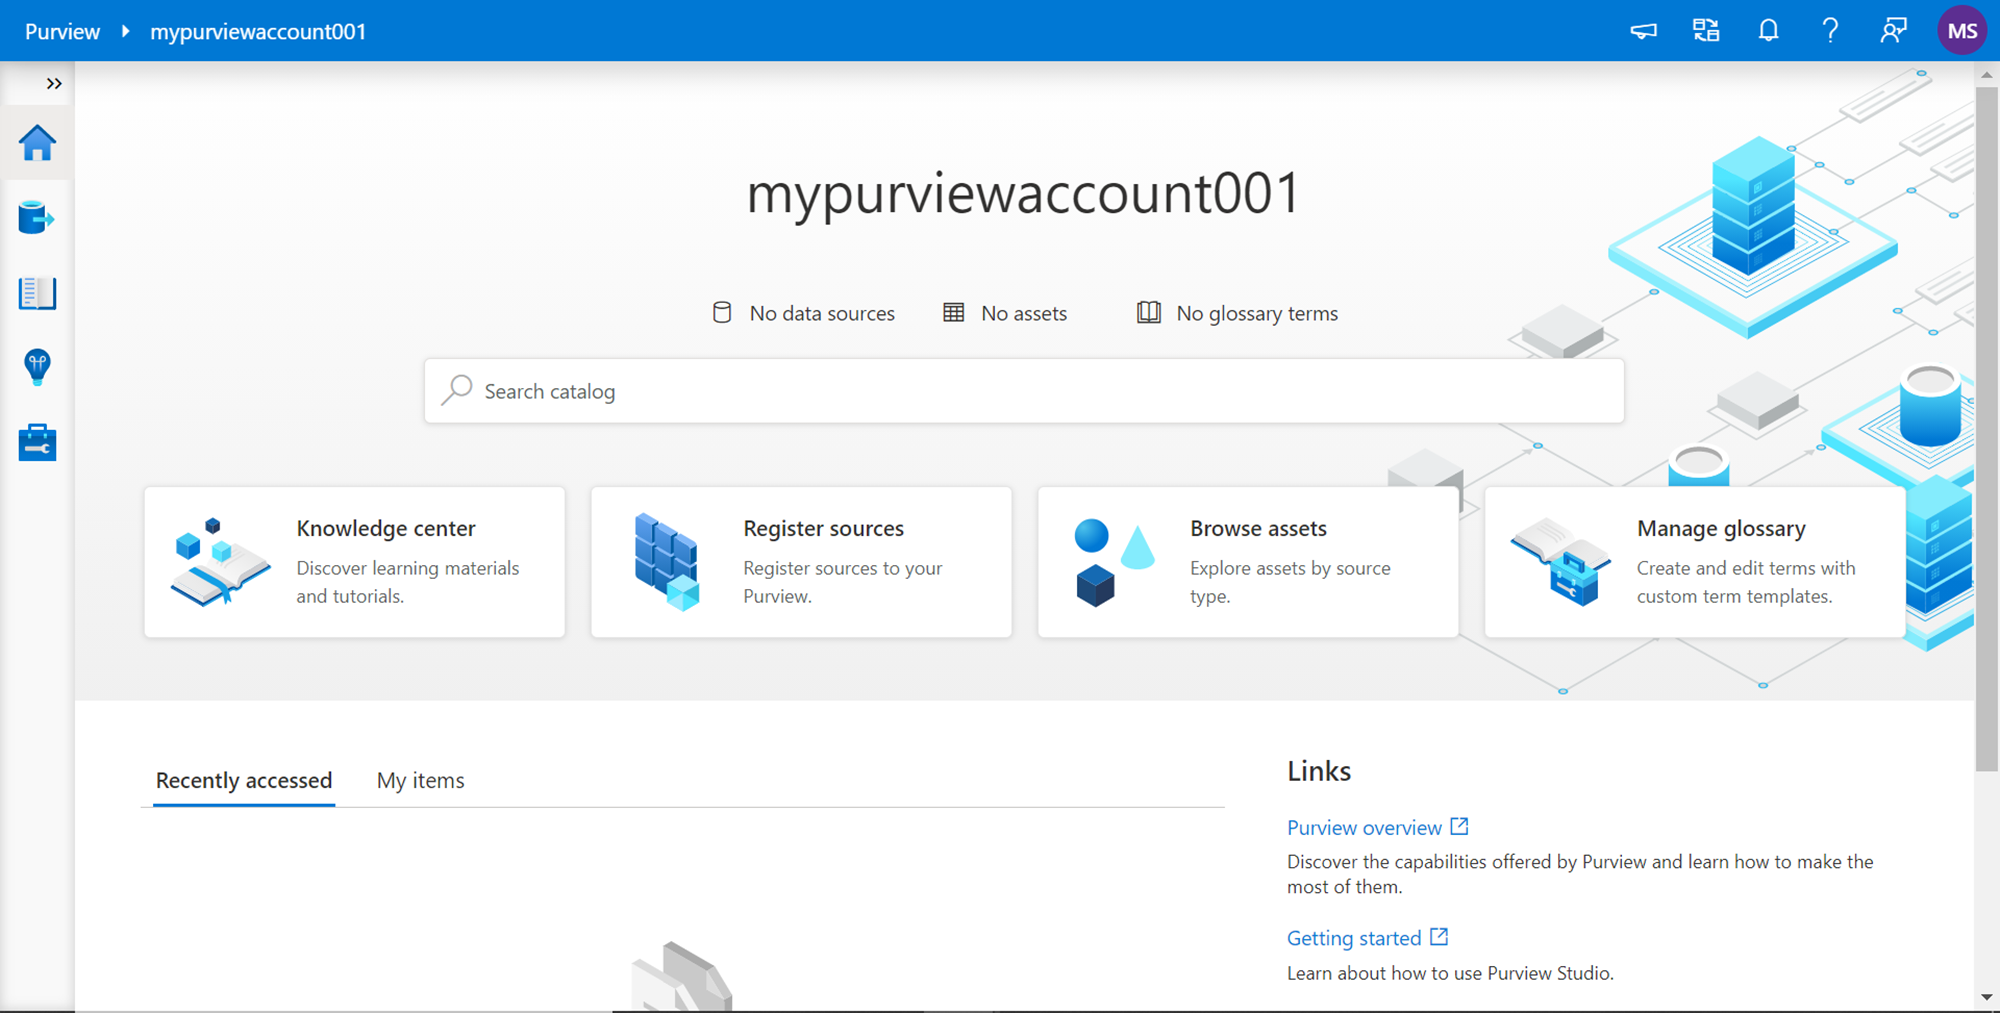Screen dimensions: 2000x1013
Task: Click the 'No glossary terms' text
Action: (x=1257, y=314)
